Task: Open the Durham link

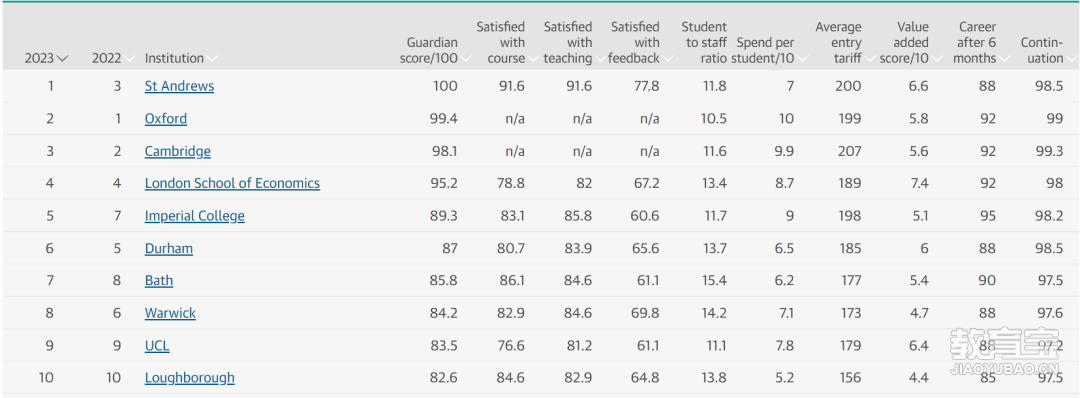Action: (169, 248)
